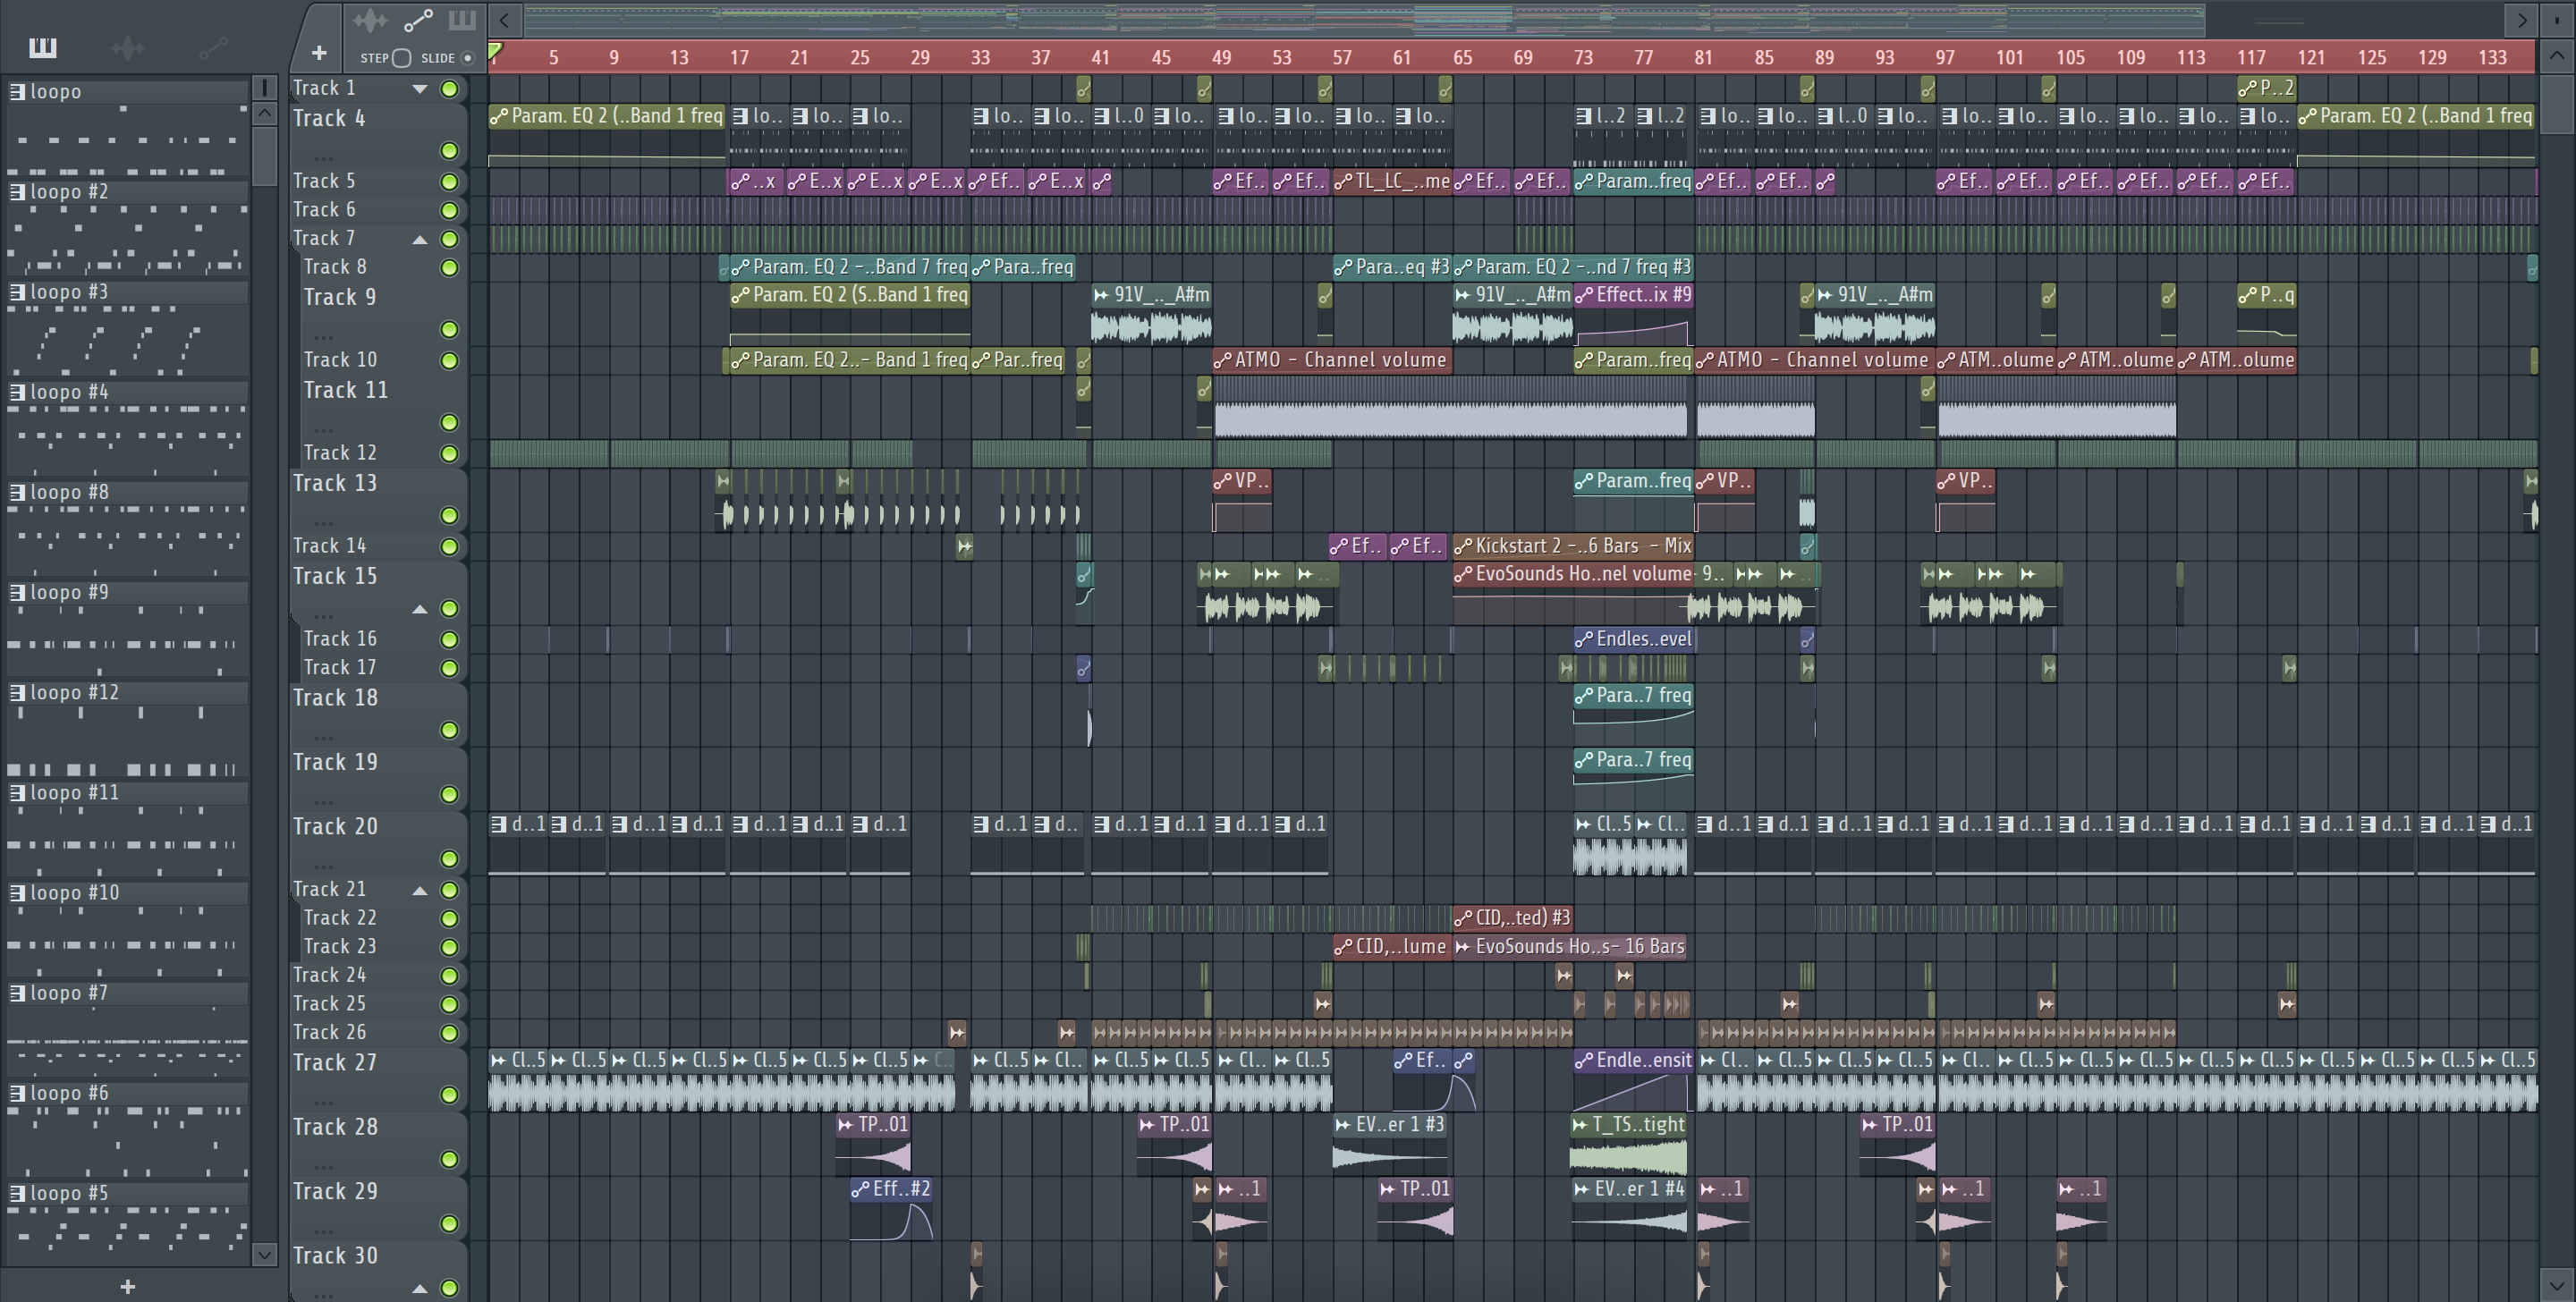
Task: Collapse the Track 21 group arrow
Action: (420, 890)
